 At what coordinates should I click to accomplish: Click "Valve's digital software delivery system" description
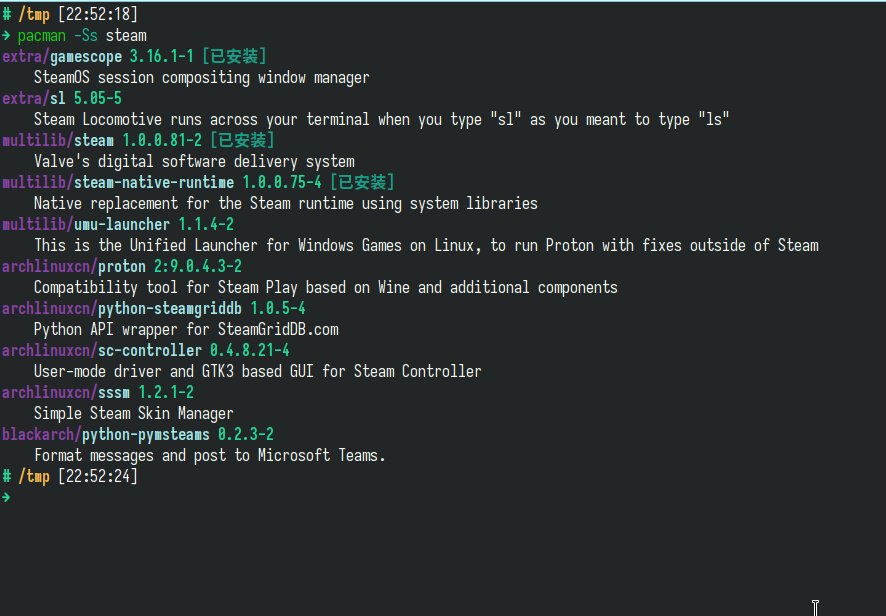tap(194, 161)
